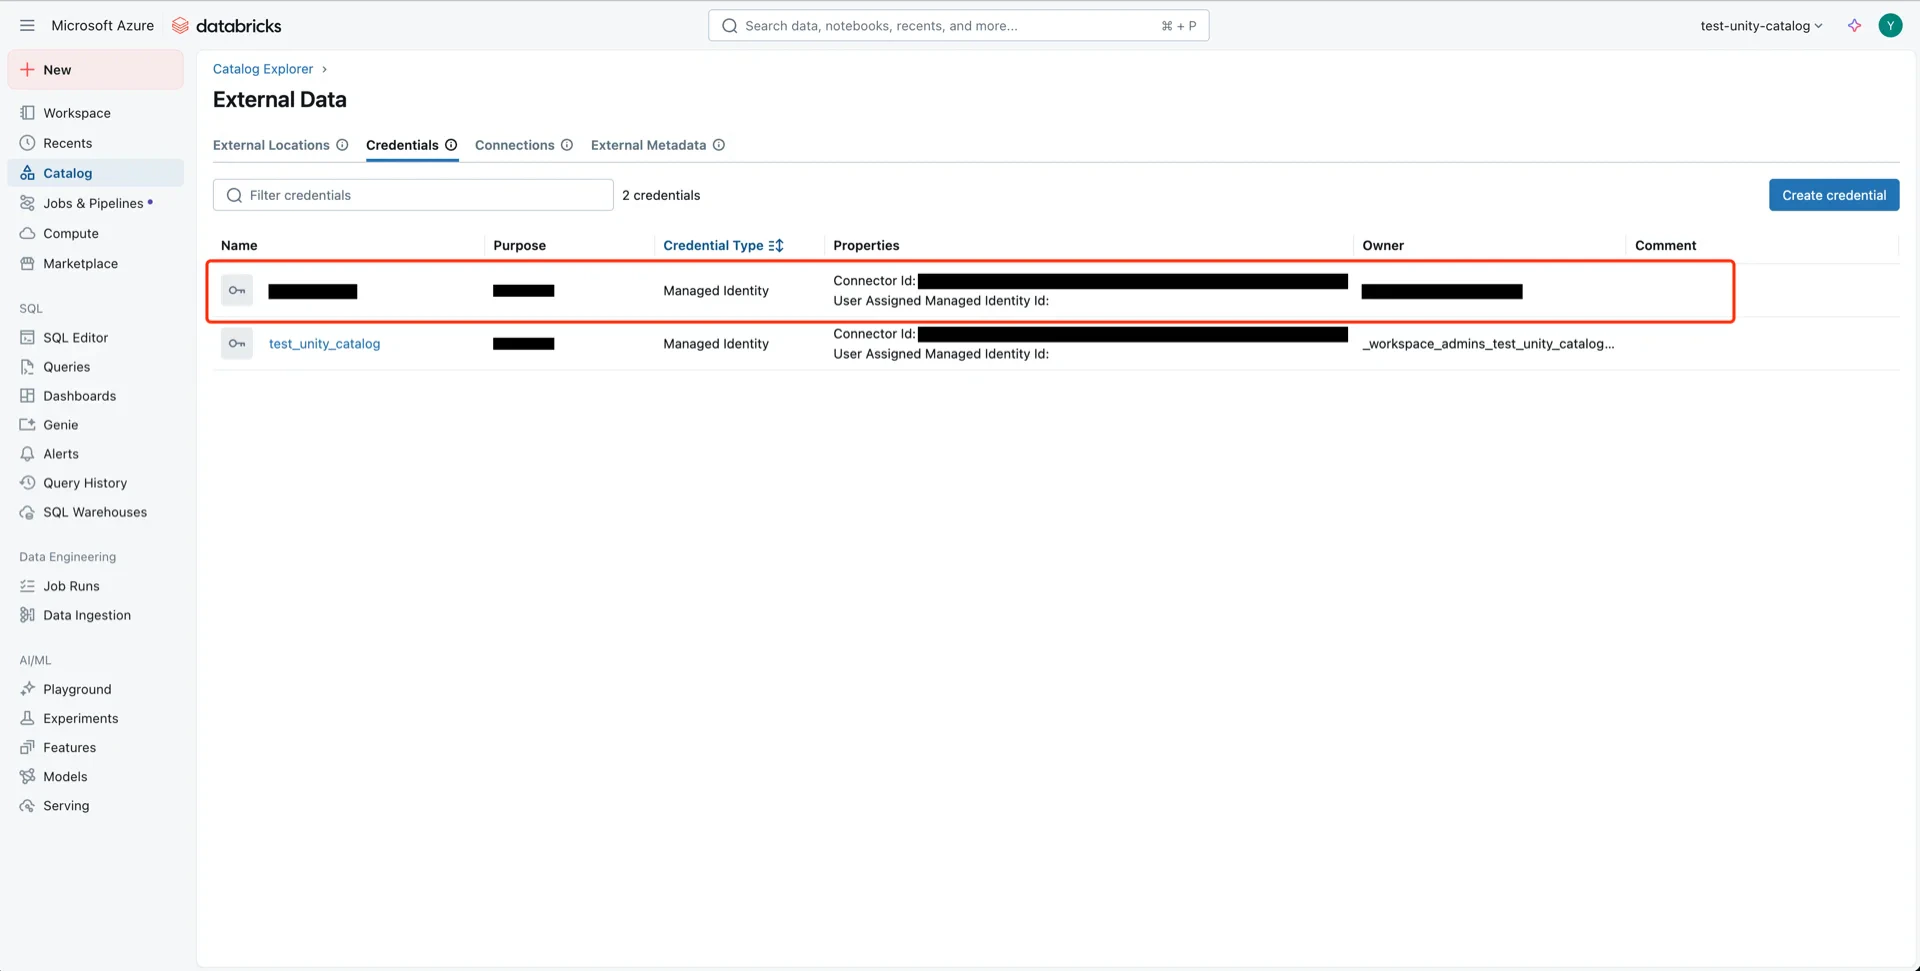1920x971 pixels.
Task: Click the Query History icon
Action: [27, 483]
